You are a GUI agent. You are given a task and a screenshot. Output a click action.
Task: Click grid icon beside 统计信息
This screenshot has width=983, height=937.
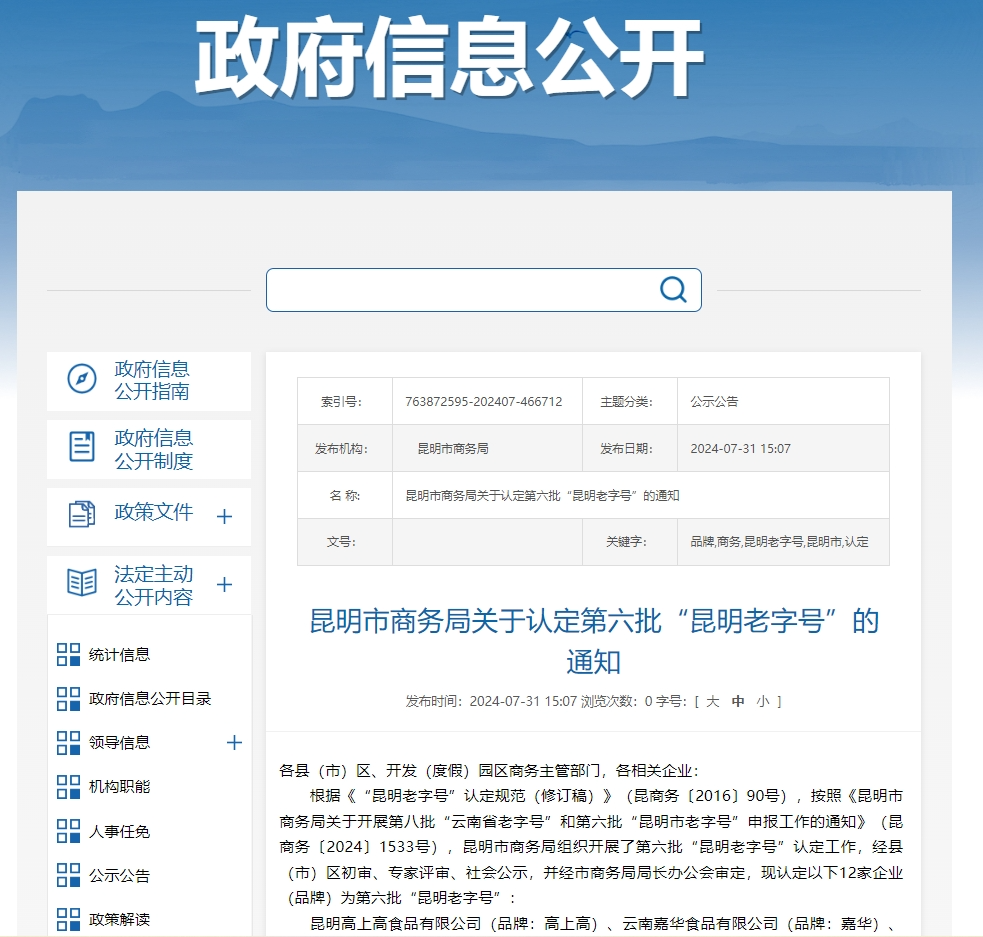pyautogui.click(x=68, y=654)
